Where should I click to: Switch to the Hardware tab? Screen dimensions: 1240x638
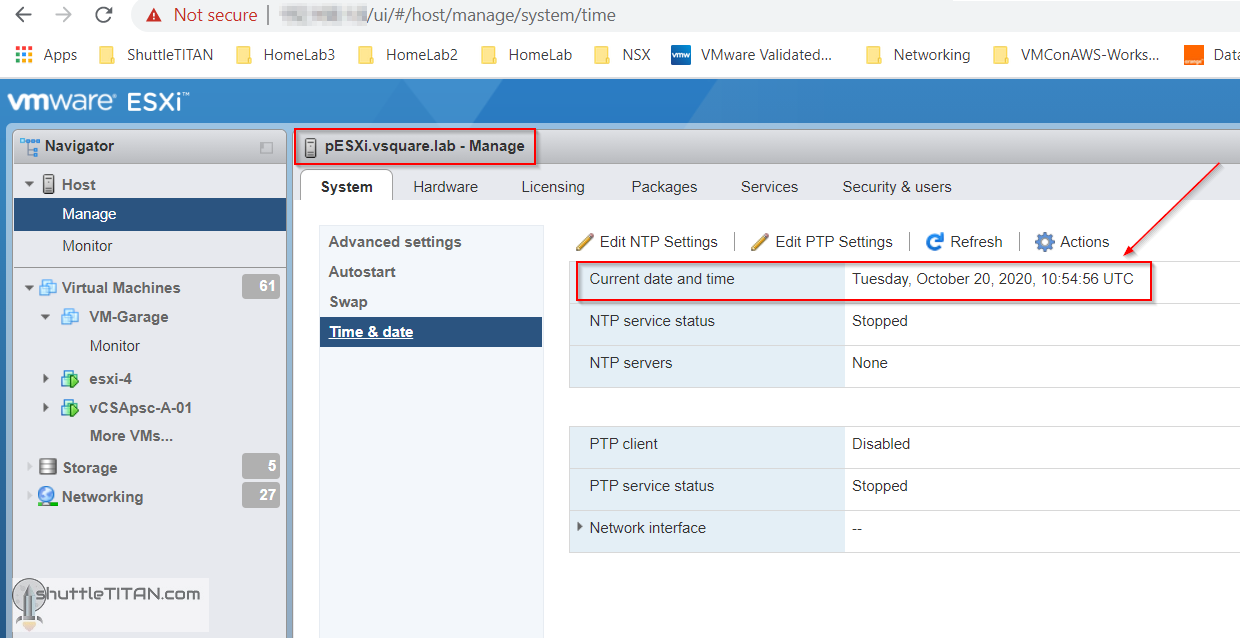(445, 186)
